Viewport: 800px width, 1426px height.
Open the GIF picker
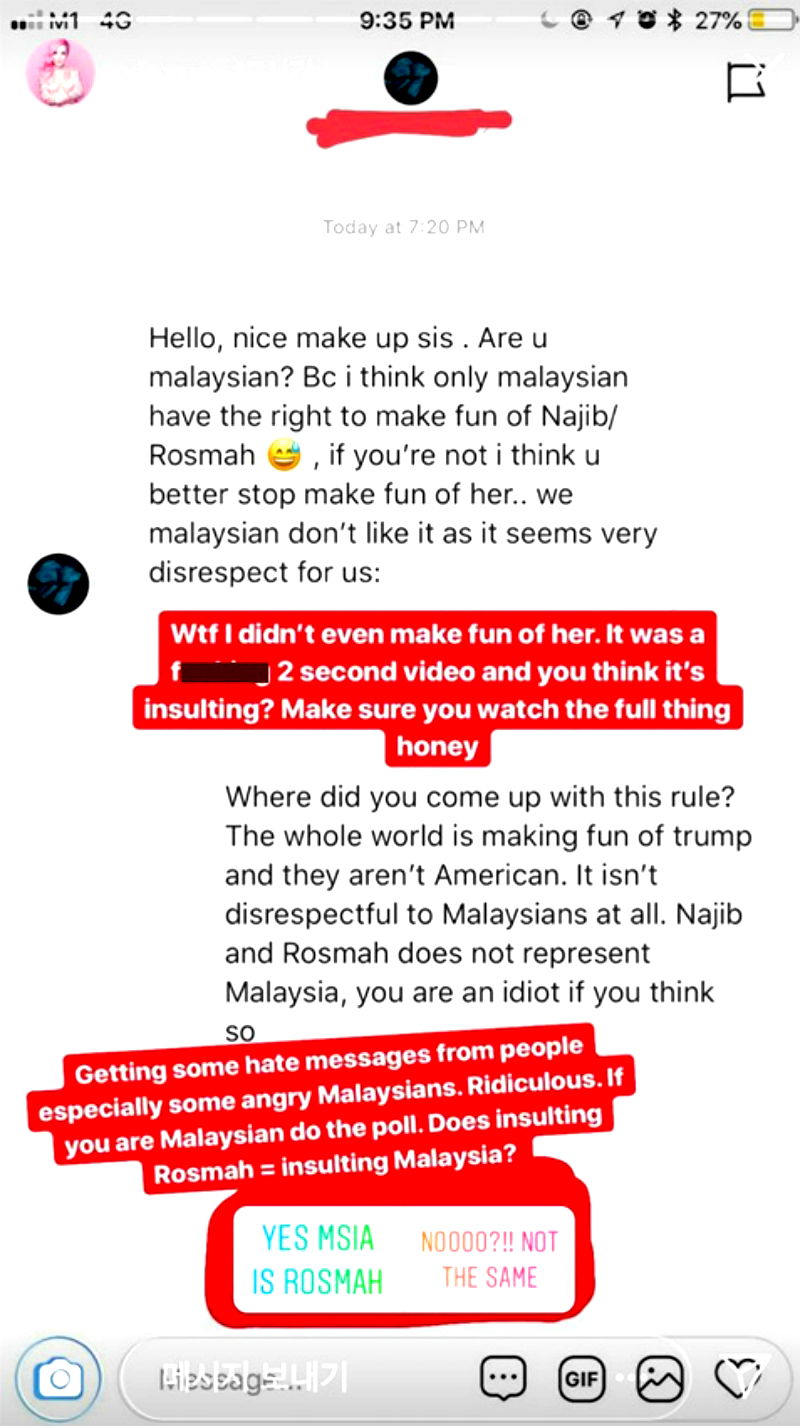point(582,1379)
